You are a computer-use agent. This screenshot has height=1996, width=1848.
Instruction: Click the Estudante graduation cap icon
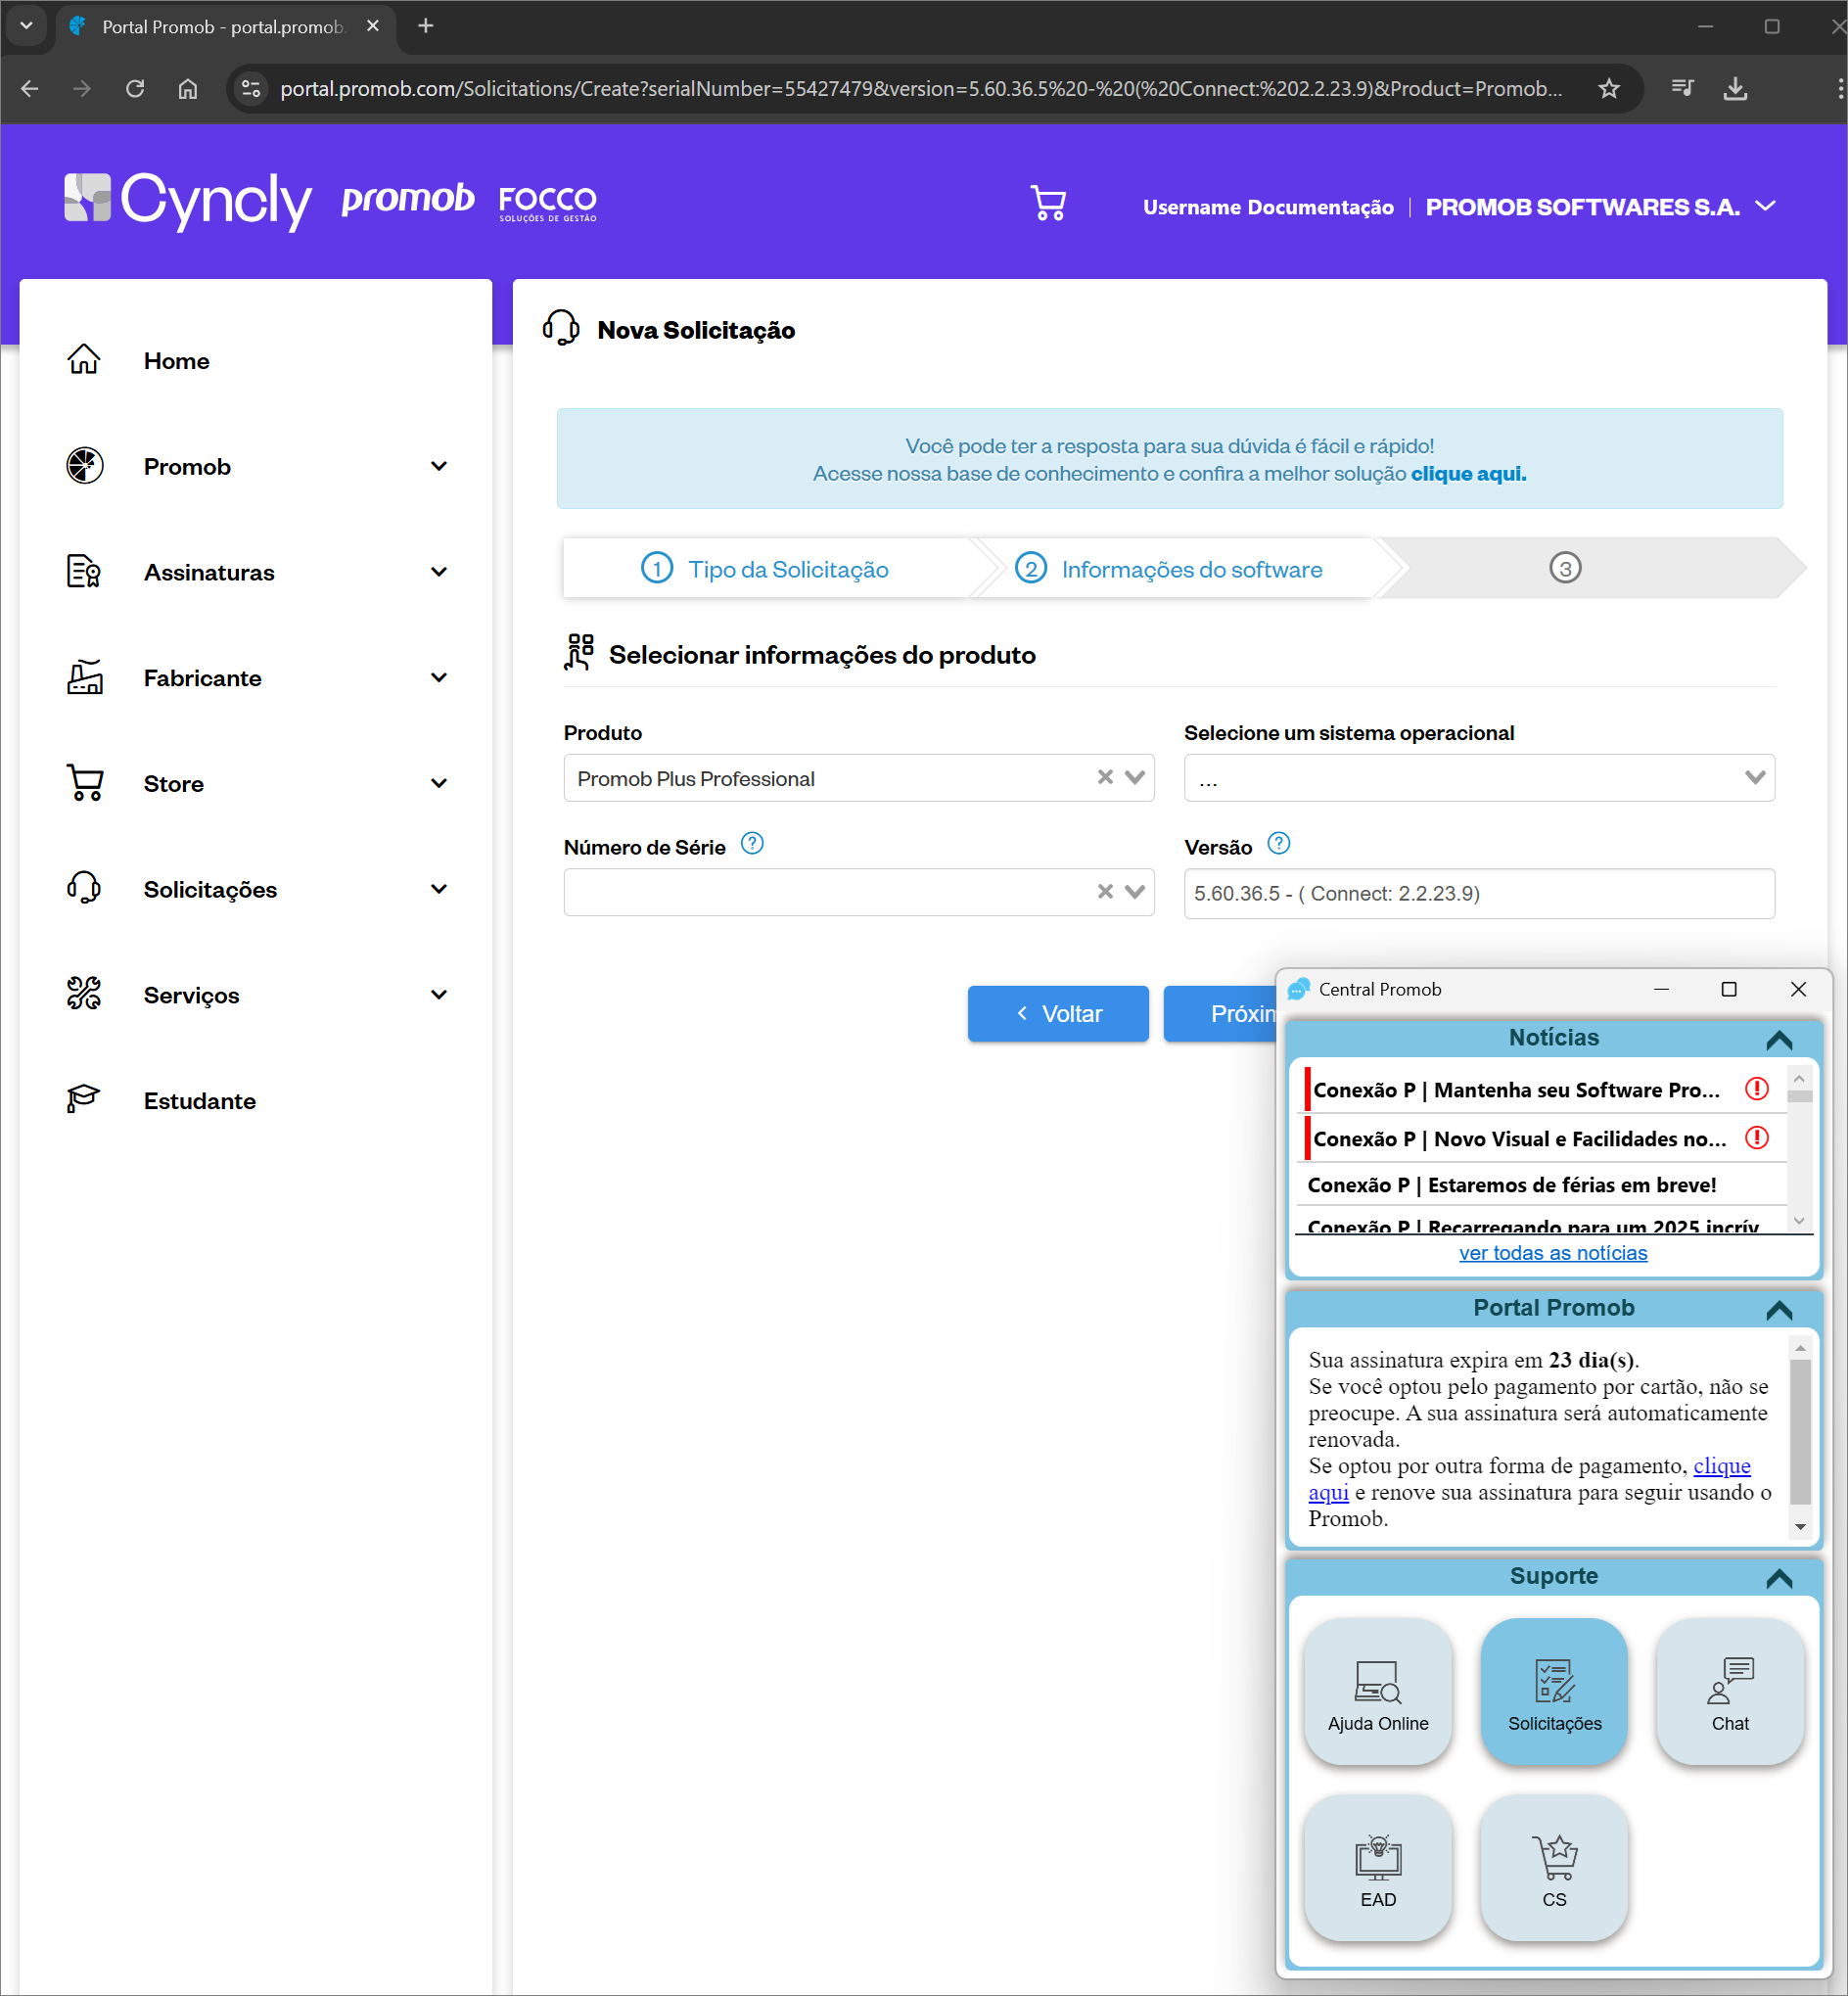(x=84, y=1100)
